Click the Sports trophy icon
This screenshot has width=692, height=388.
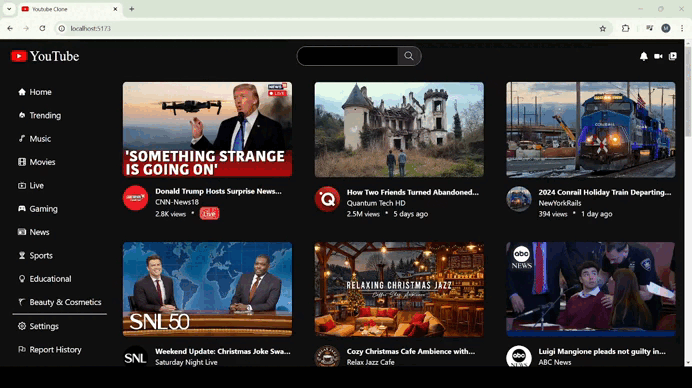22,255
